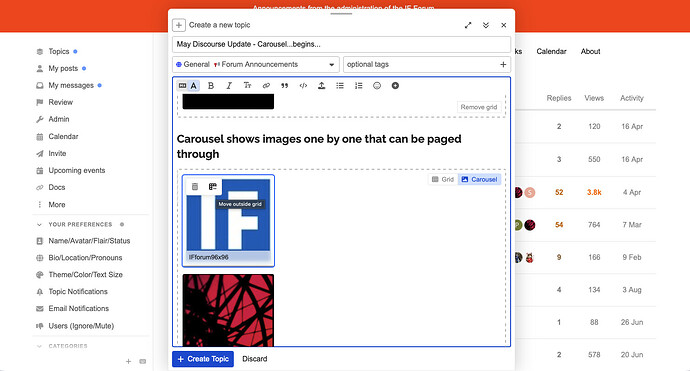The image size is (690, 371).
Task: Minimize the composer with double chevron
Action: [486, 26]
